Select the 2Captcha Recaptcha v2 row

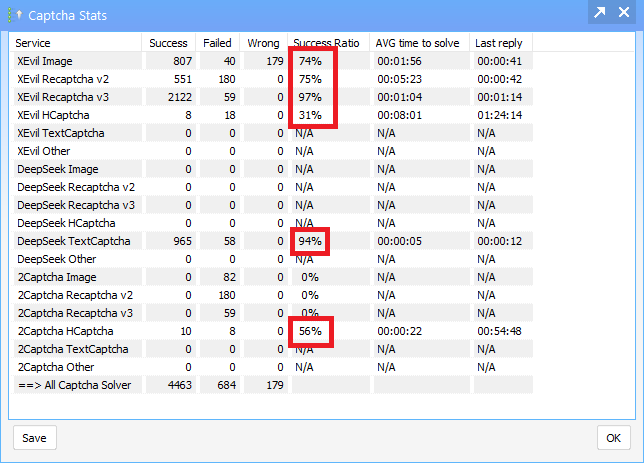273,295
